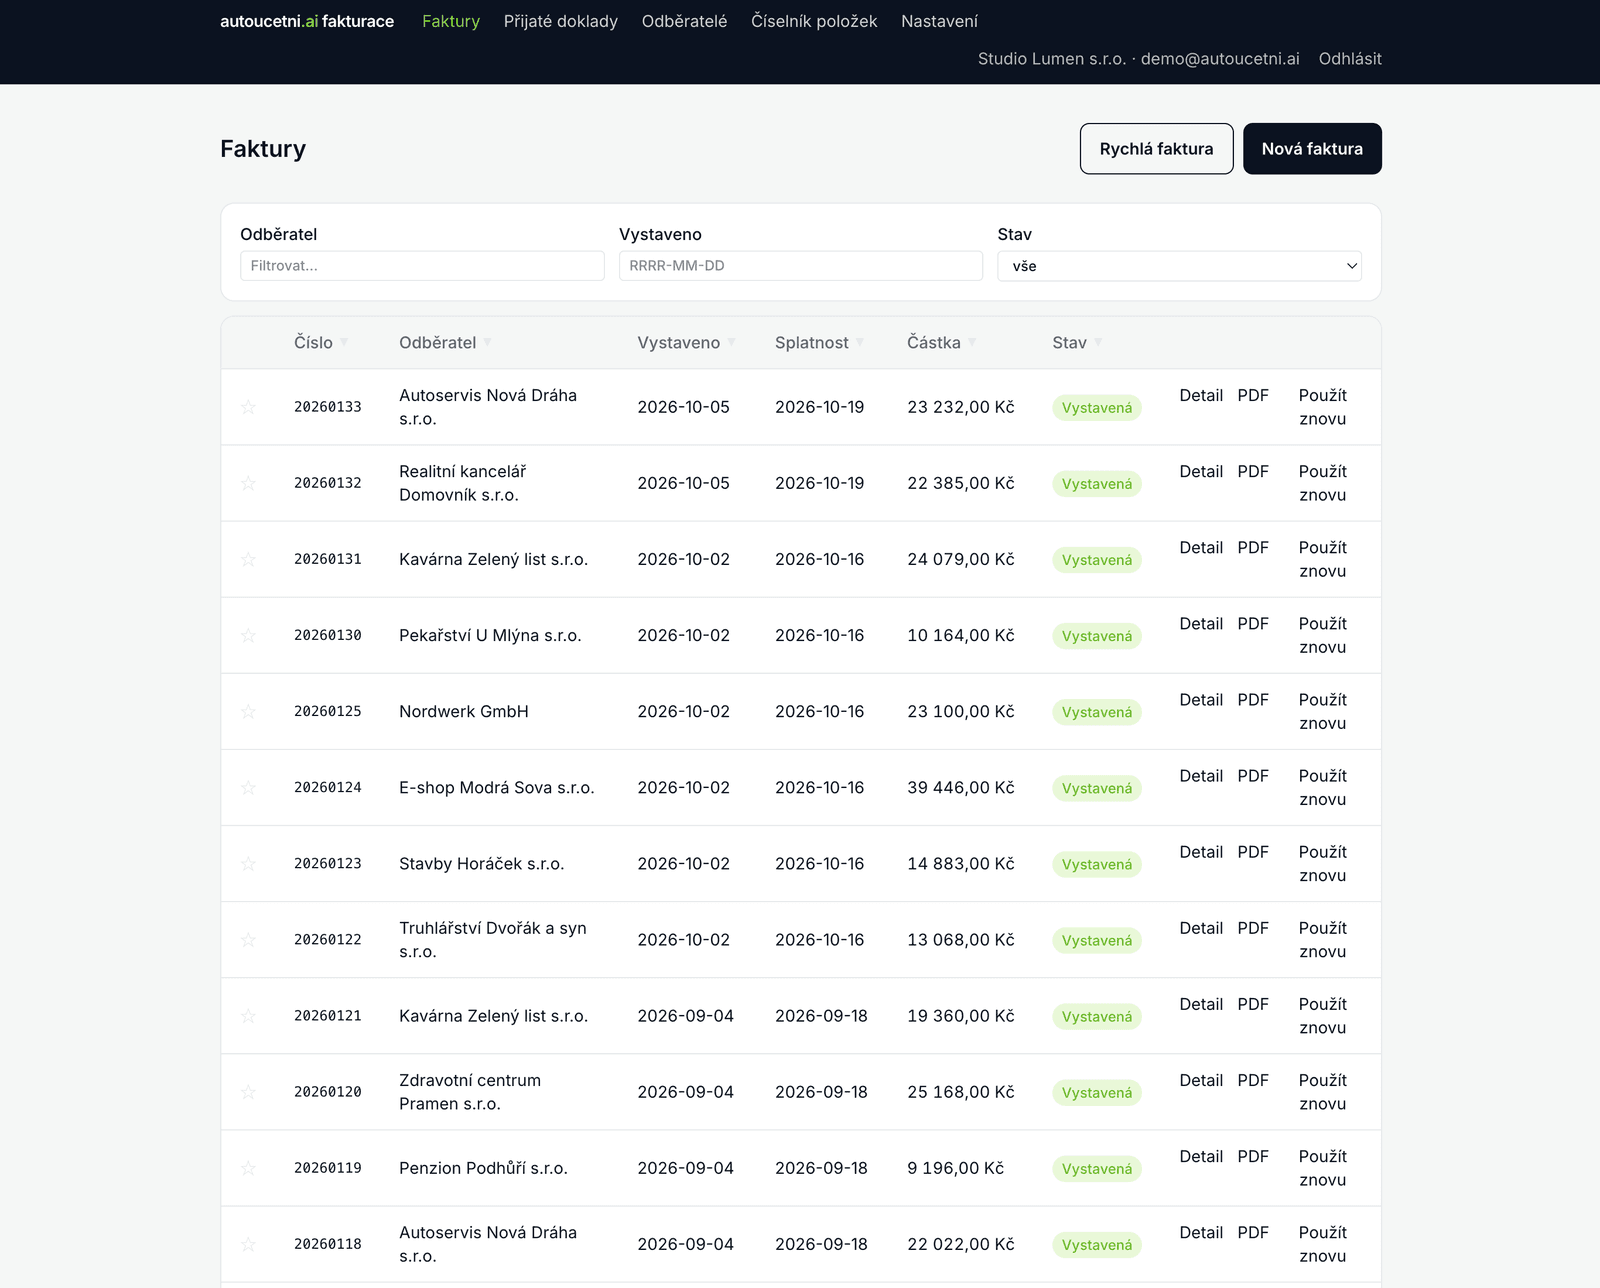Click Odhlásit link

pyautogui.click(x=1350, y=59)
